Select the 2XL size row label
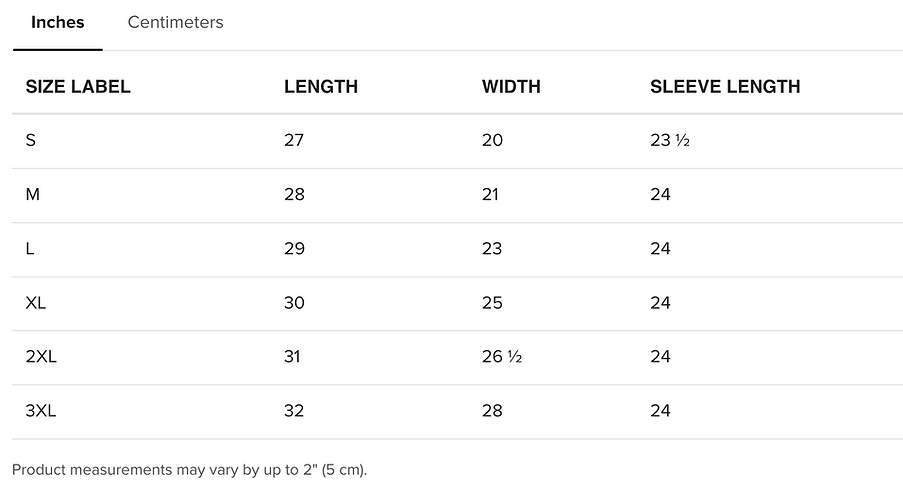The image size is (903, 493). [41, 357]
